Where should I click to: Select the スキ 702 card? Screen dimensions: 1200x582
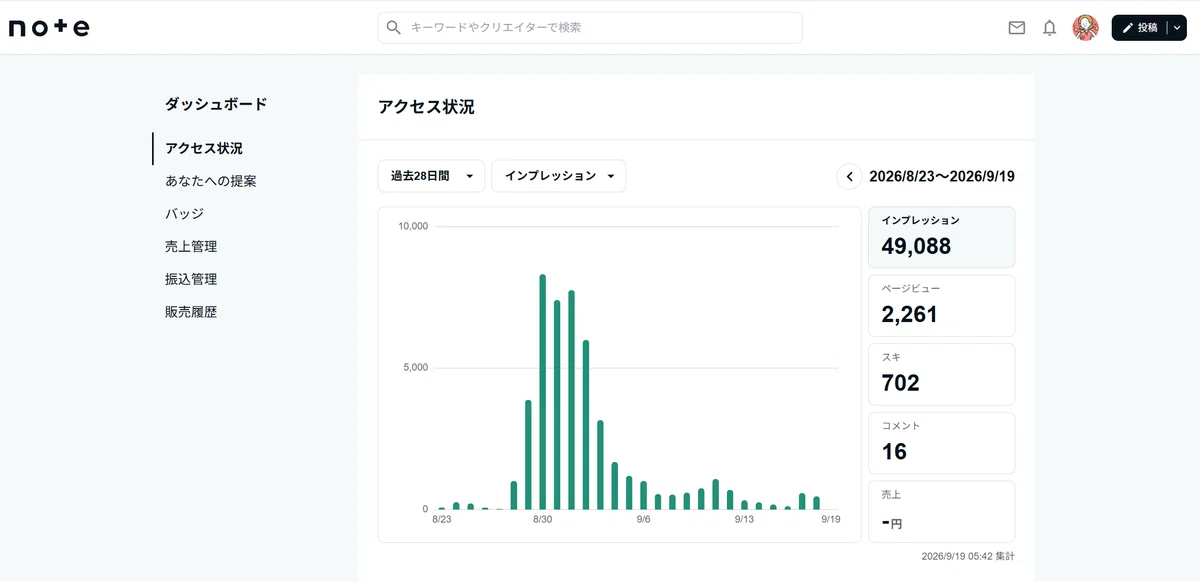click(x=941, y=374)
